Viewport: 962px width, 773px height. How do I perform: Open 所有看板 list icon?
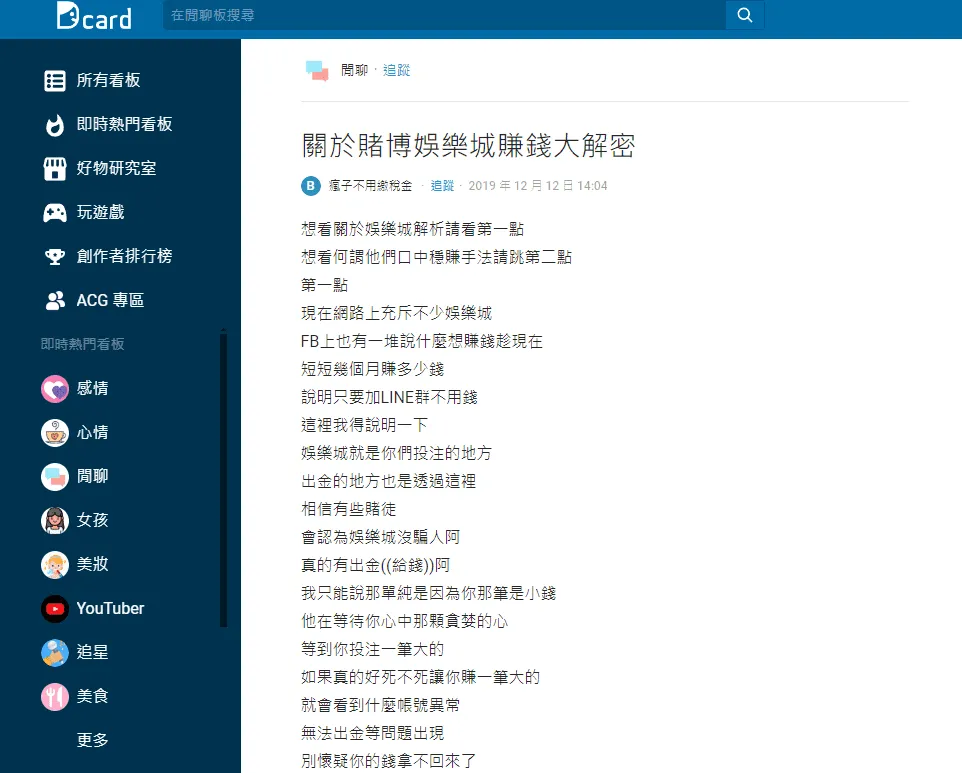55,81
